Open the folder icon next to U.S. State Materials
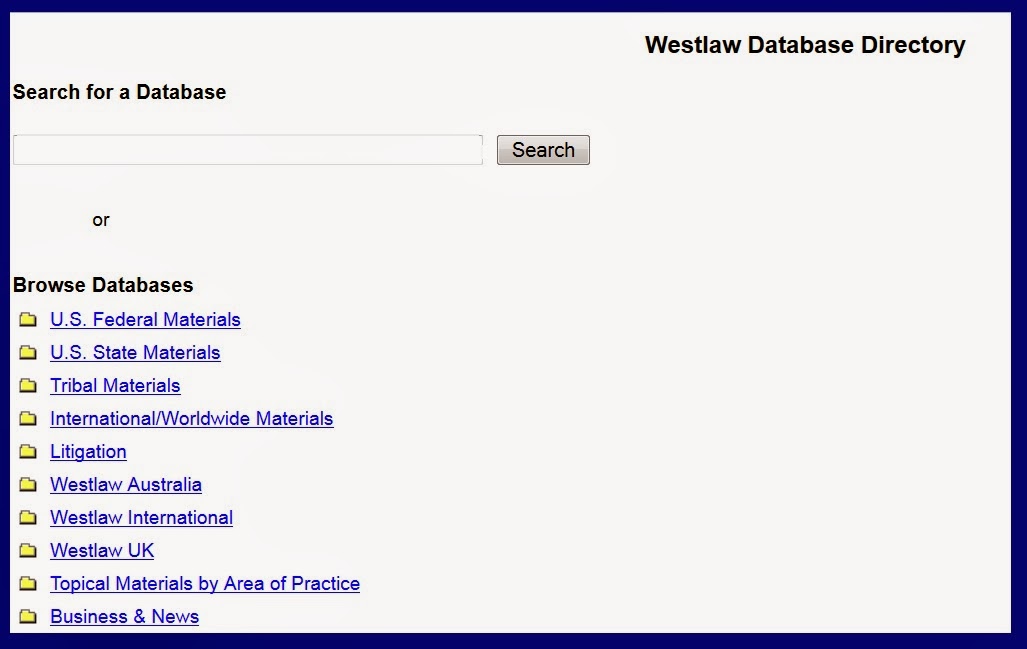The image size is (1027, 649). coord(27,353)
